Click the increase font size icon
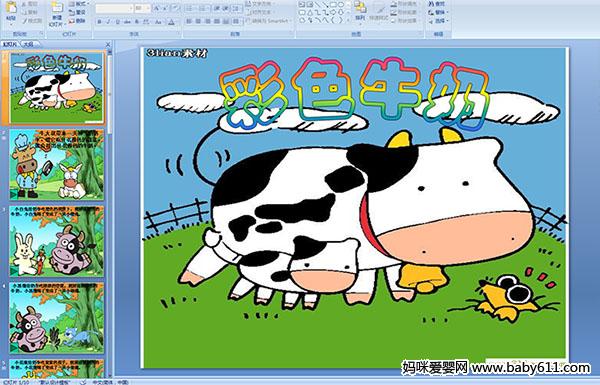 [157, 8]
